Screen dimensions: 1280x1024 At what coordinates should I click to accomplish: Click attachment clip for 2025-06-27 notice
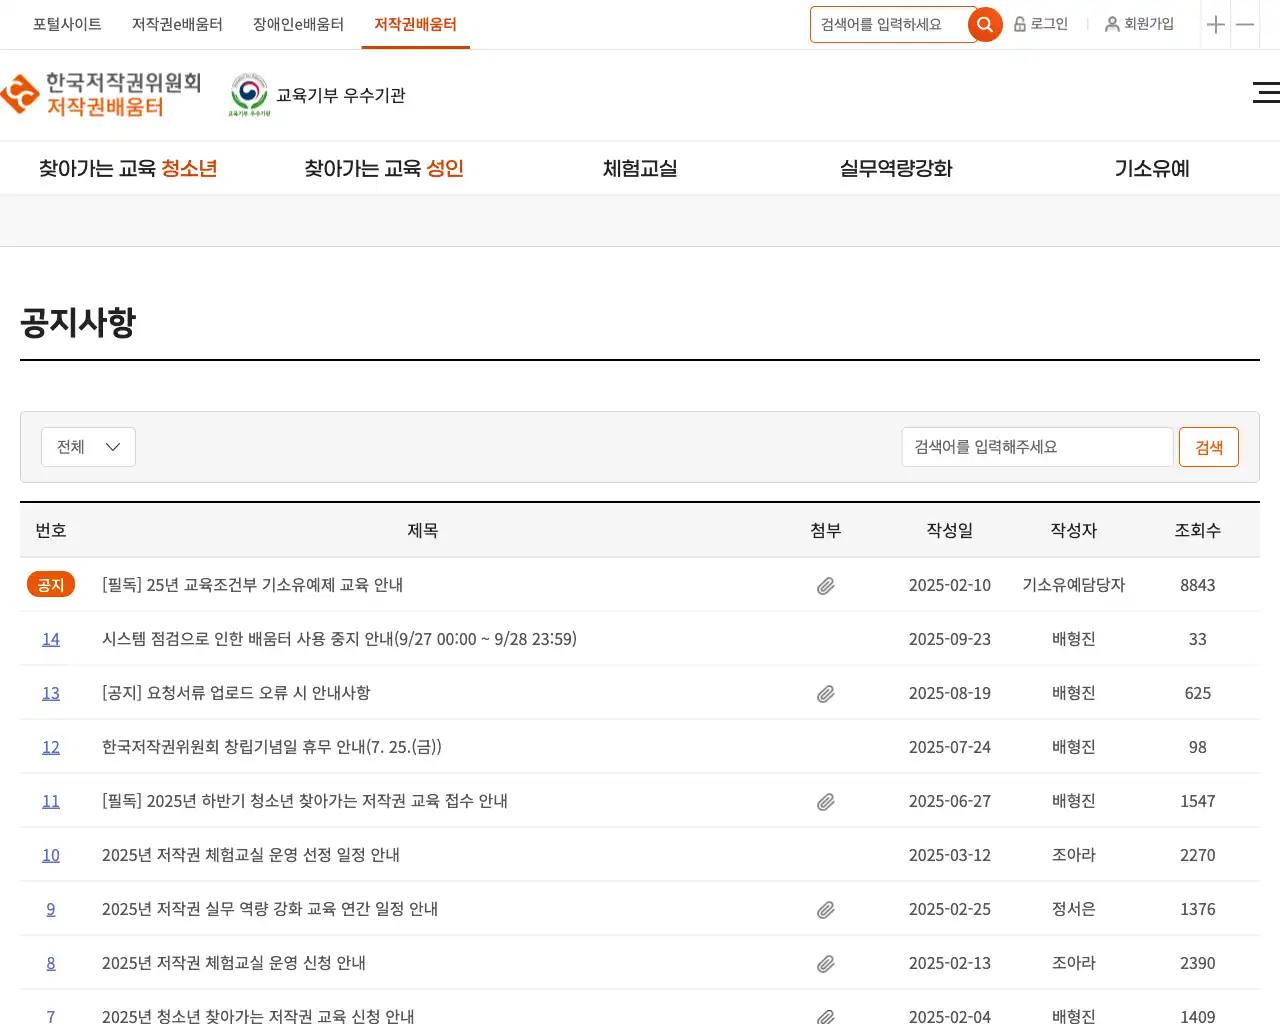825,802
